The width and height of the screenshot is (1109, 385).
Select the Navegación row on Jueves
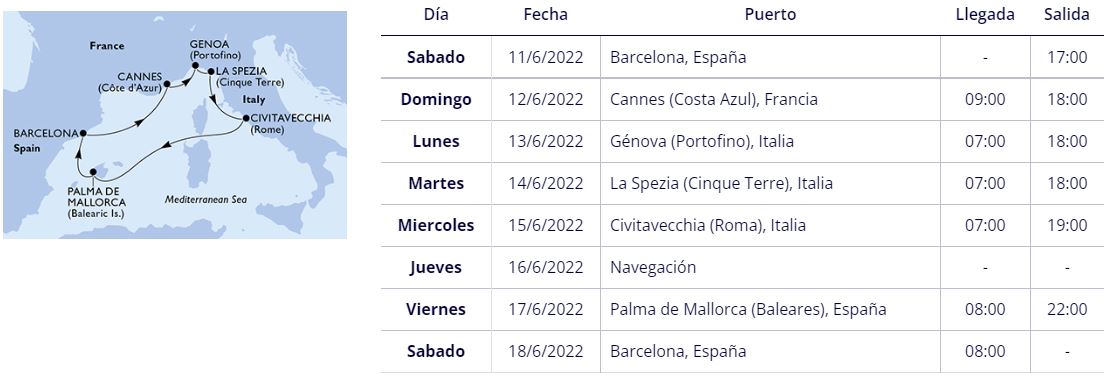click(x=744, y=268)
